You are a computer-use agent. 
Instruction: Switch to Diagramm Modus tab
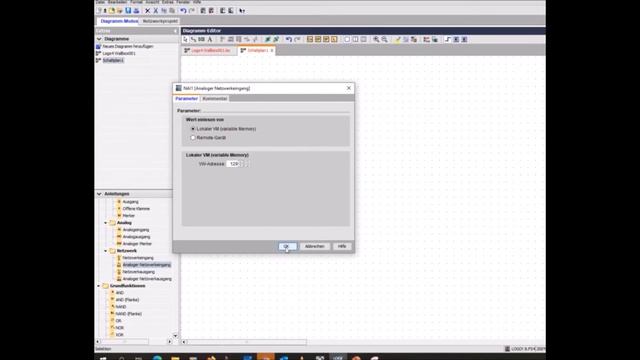[x=119, y=21]
